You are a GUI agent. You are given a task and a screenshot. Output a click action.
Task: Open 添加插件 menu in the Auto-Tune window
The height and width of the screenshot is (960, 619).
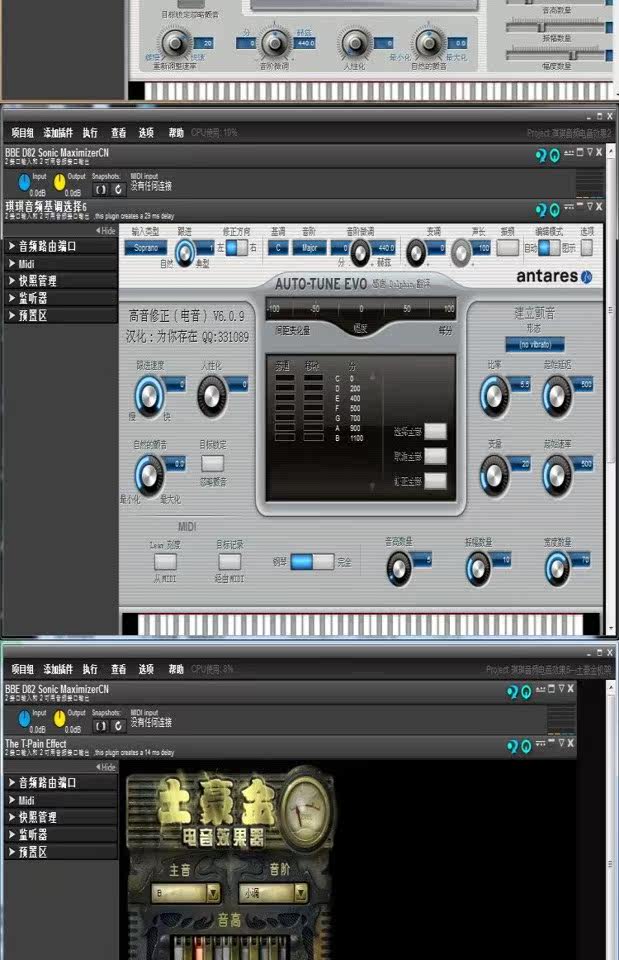(x=58, y=133)
